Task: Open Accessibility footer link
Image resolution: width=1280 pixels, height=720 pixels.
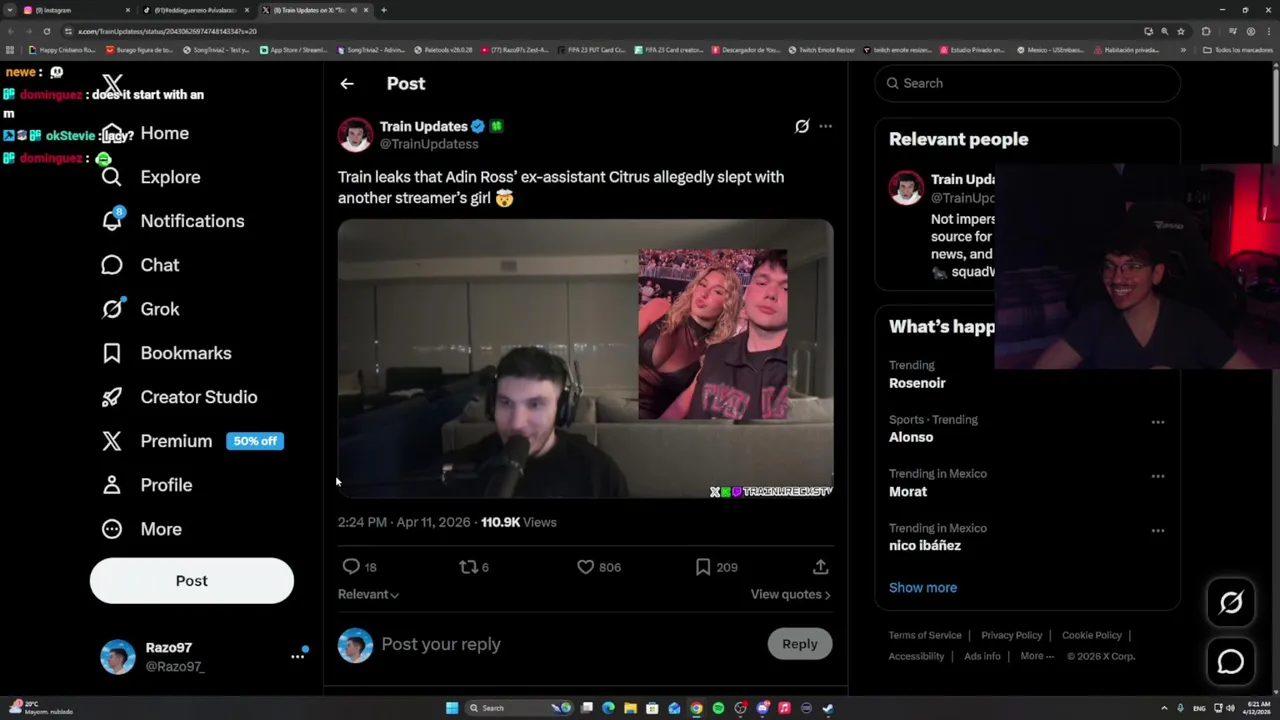Action: pos(916,656)
